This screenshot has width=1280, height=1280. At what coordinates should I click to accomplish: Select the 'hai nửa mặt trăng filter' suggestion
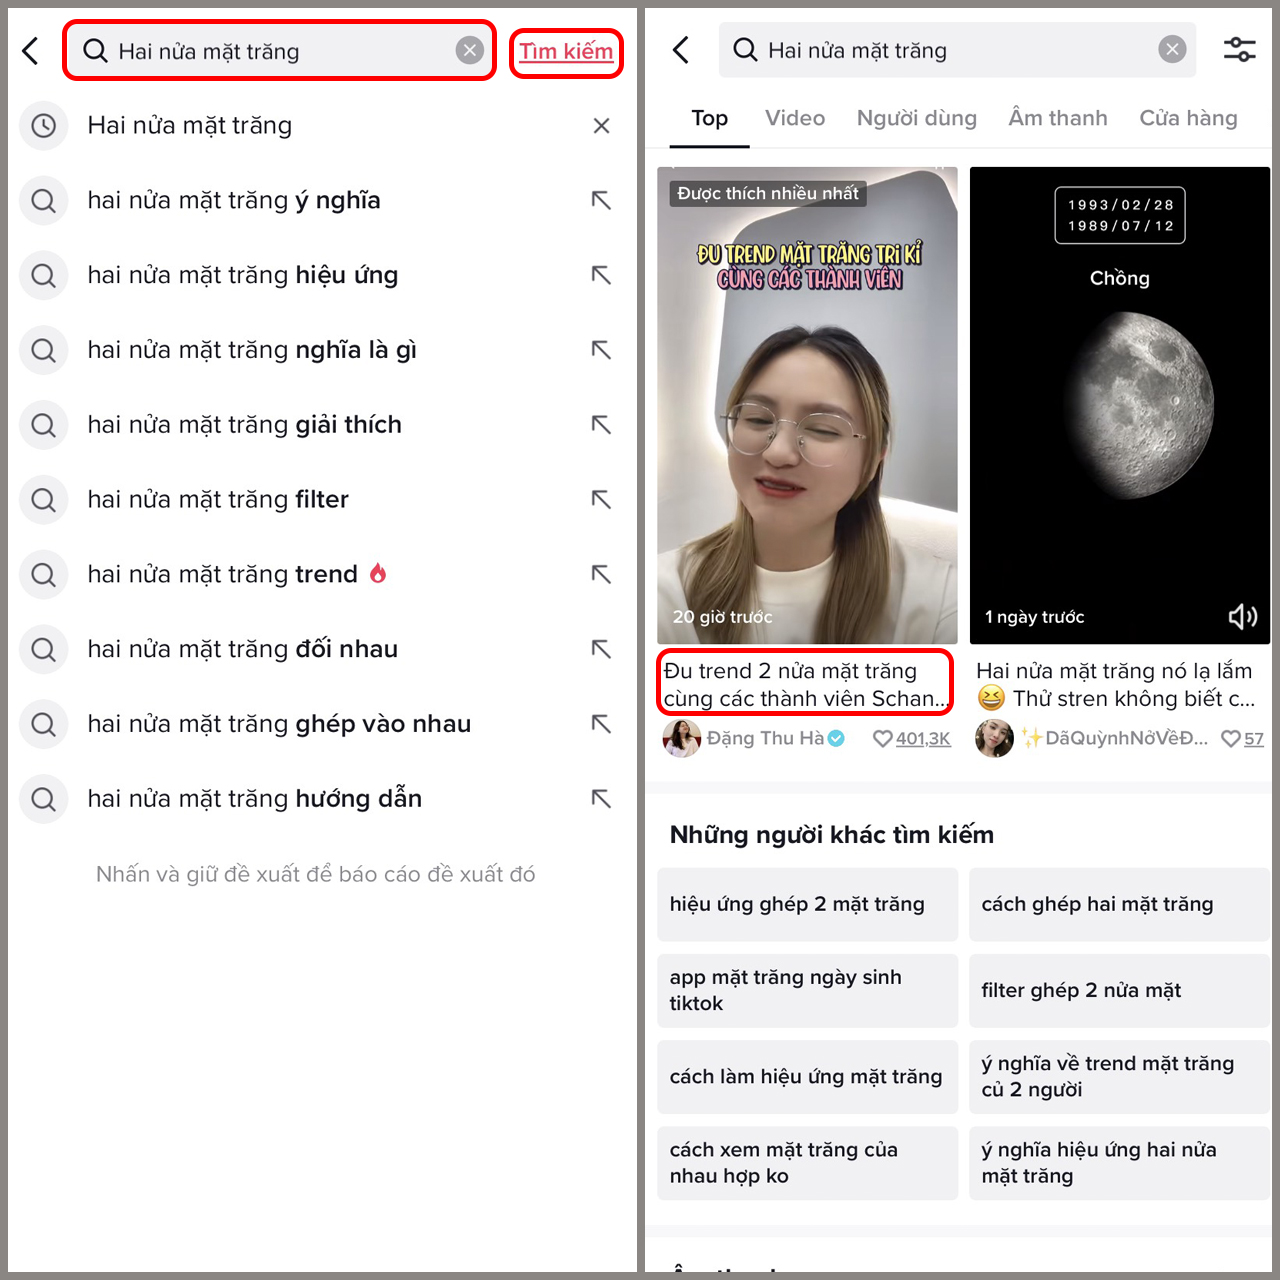pos(218,499)
